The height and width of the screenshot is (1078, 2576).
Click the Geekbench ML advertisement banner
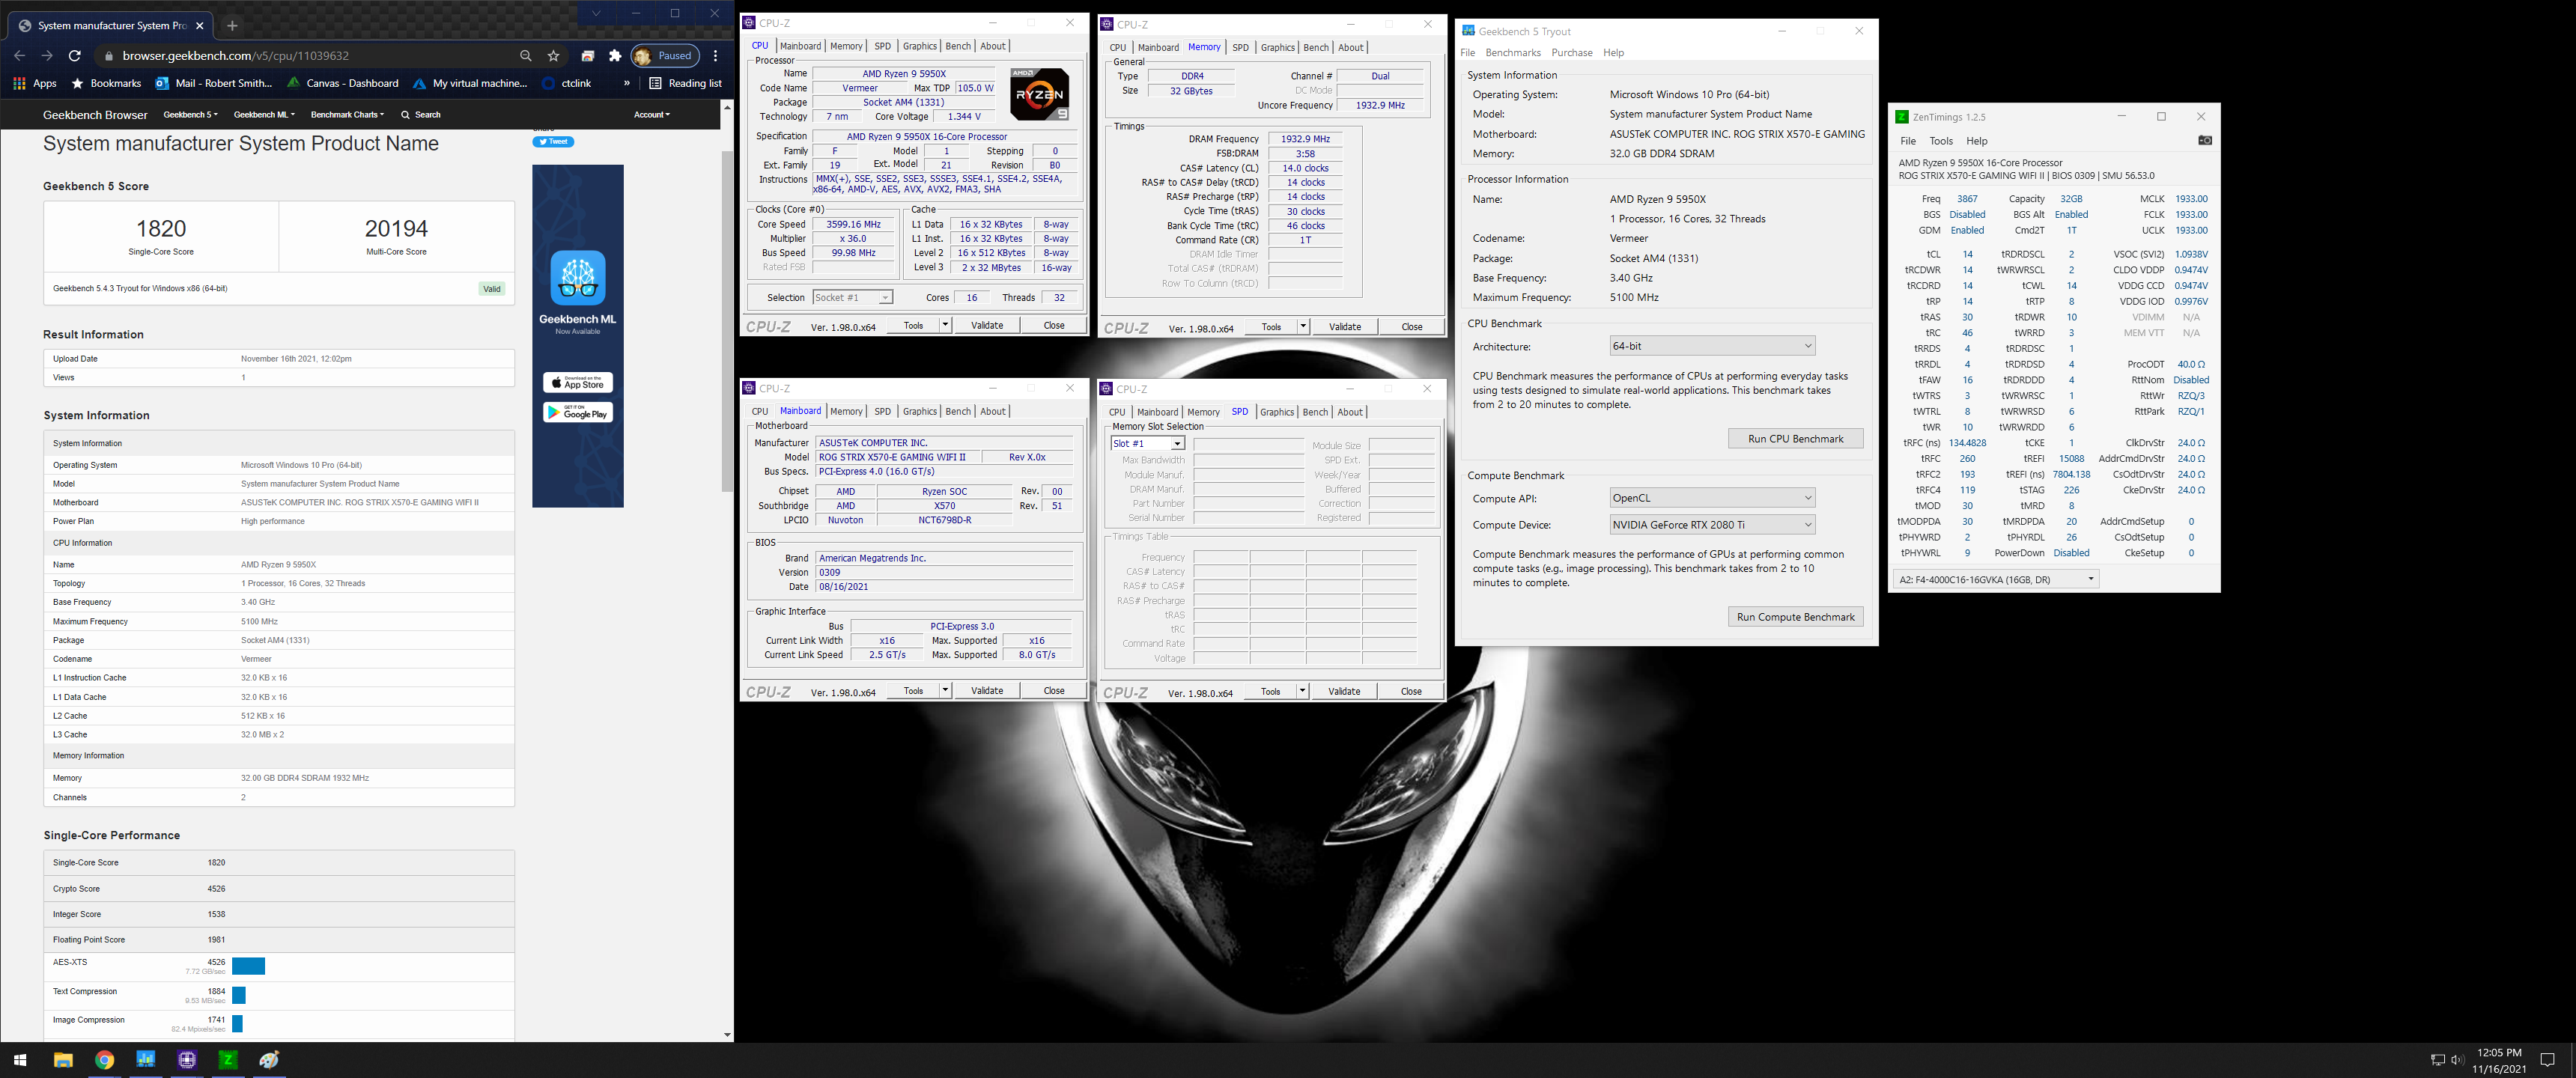578,336
